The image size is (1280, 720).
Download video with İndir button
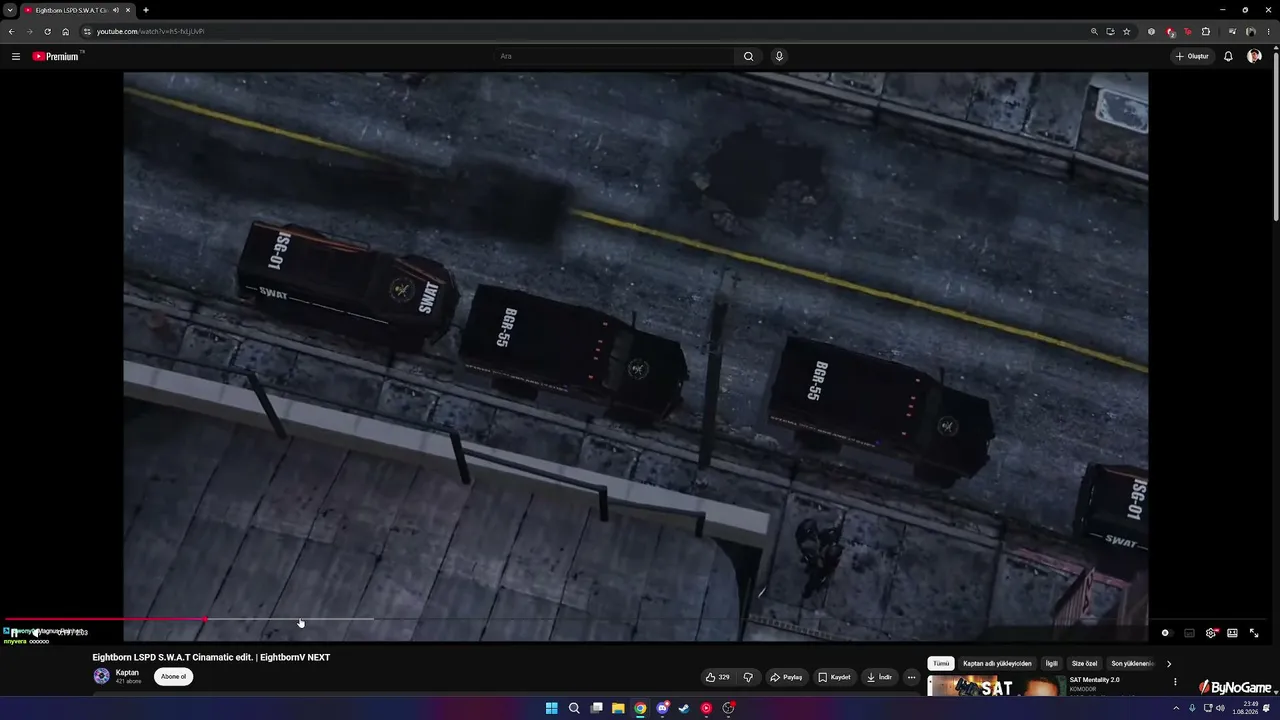click(880, 677)
